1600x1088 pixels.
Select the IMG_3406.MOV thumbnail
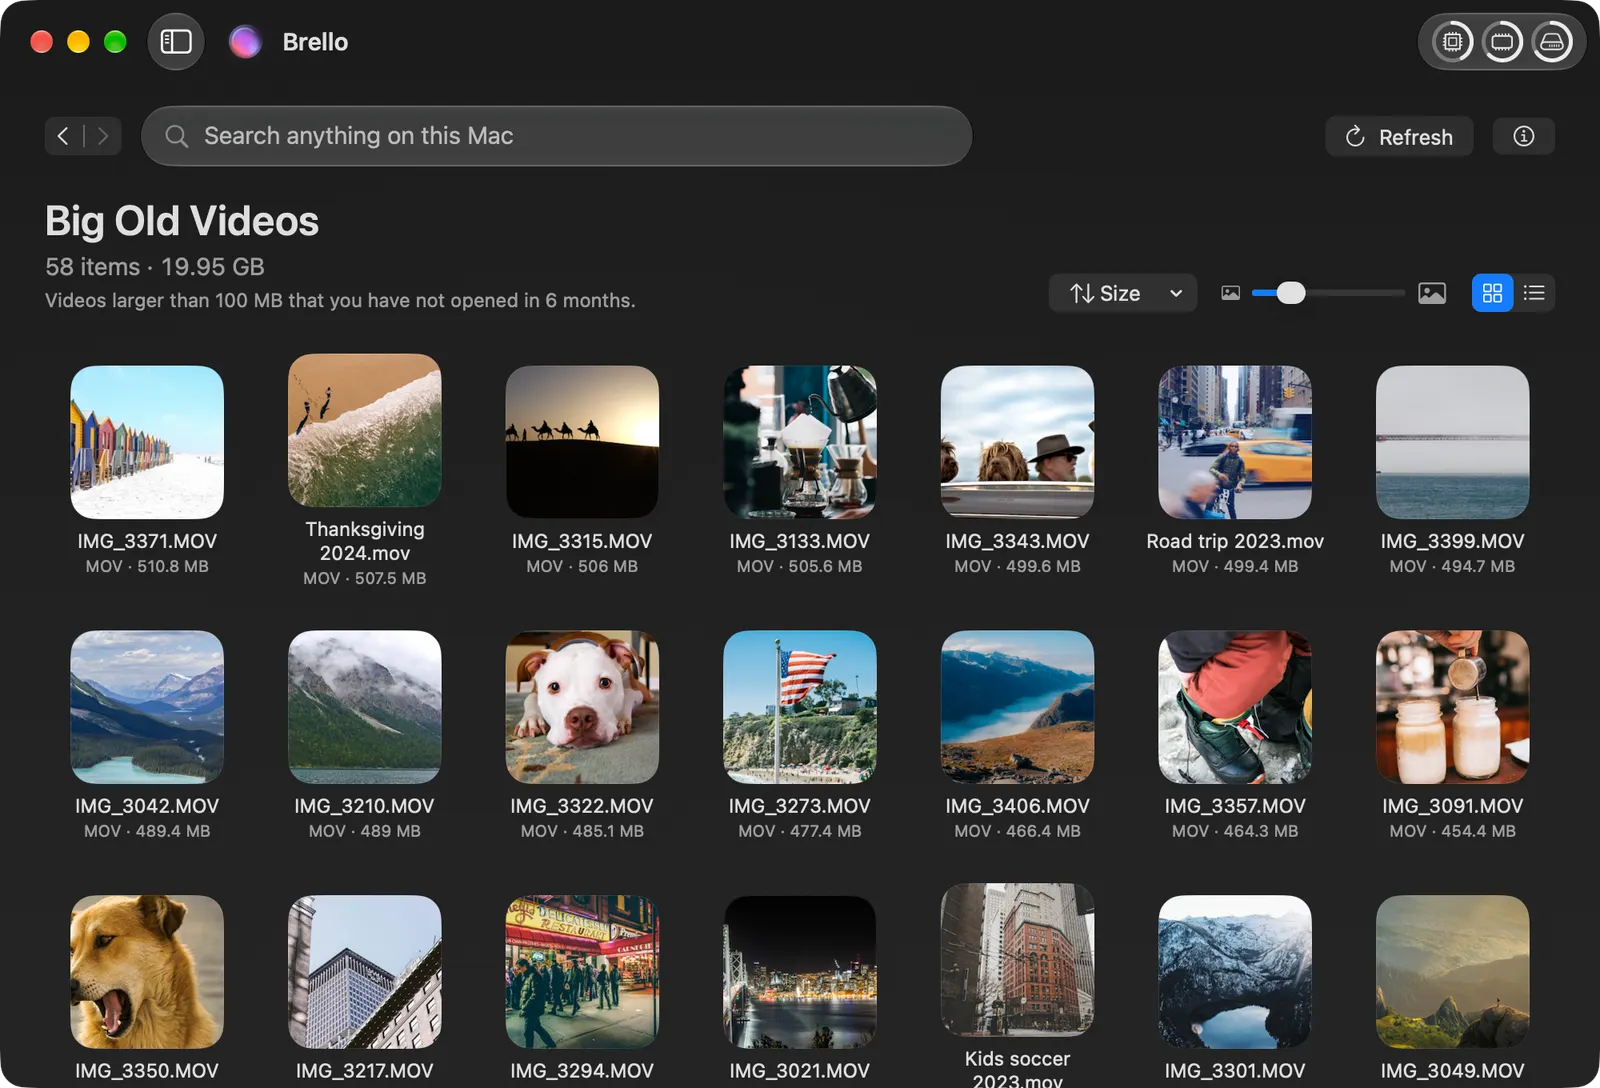coord(1017,707)
